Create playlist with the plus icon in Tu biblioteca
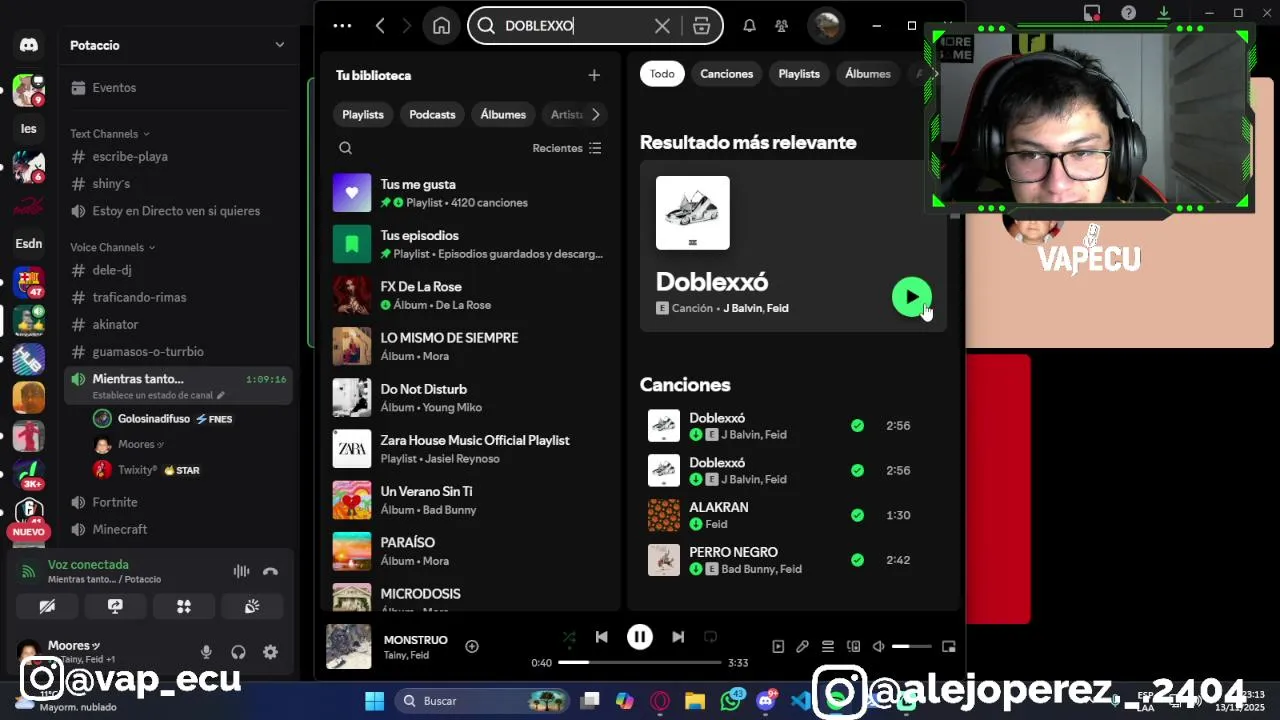1280x720 pixels. pos(594,75)
